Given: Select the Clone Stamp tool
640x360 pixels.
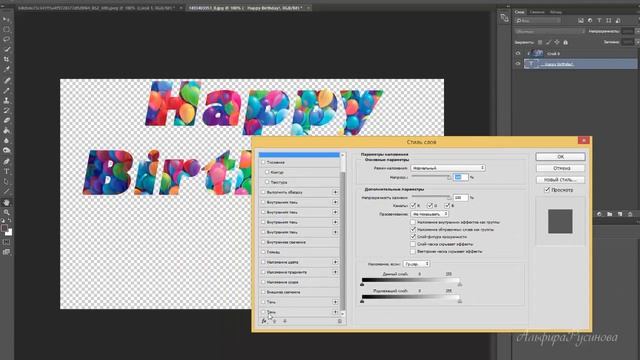Looking at the screenshot, I should coord(7,100).
